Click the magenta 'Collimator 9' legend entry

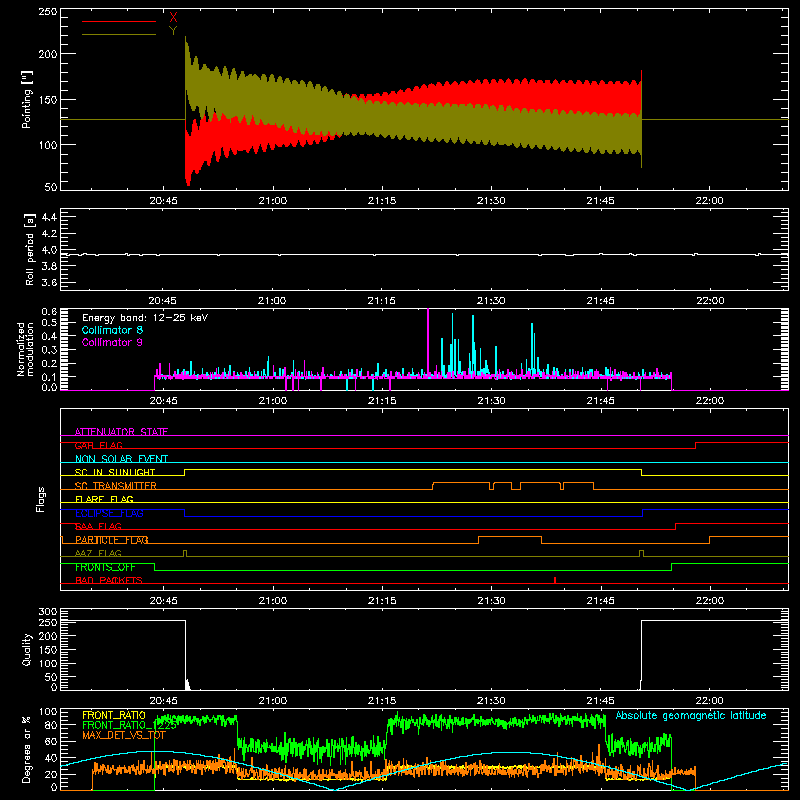pos(112,342)
